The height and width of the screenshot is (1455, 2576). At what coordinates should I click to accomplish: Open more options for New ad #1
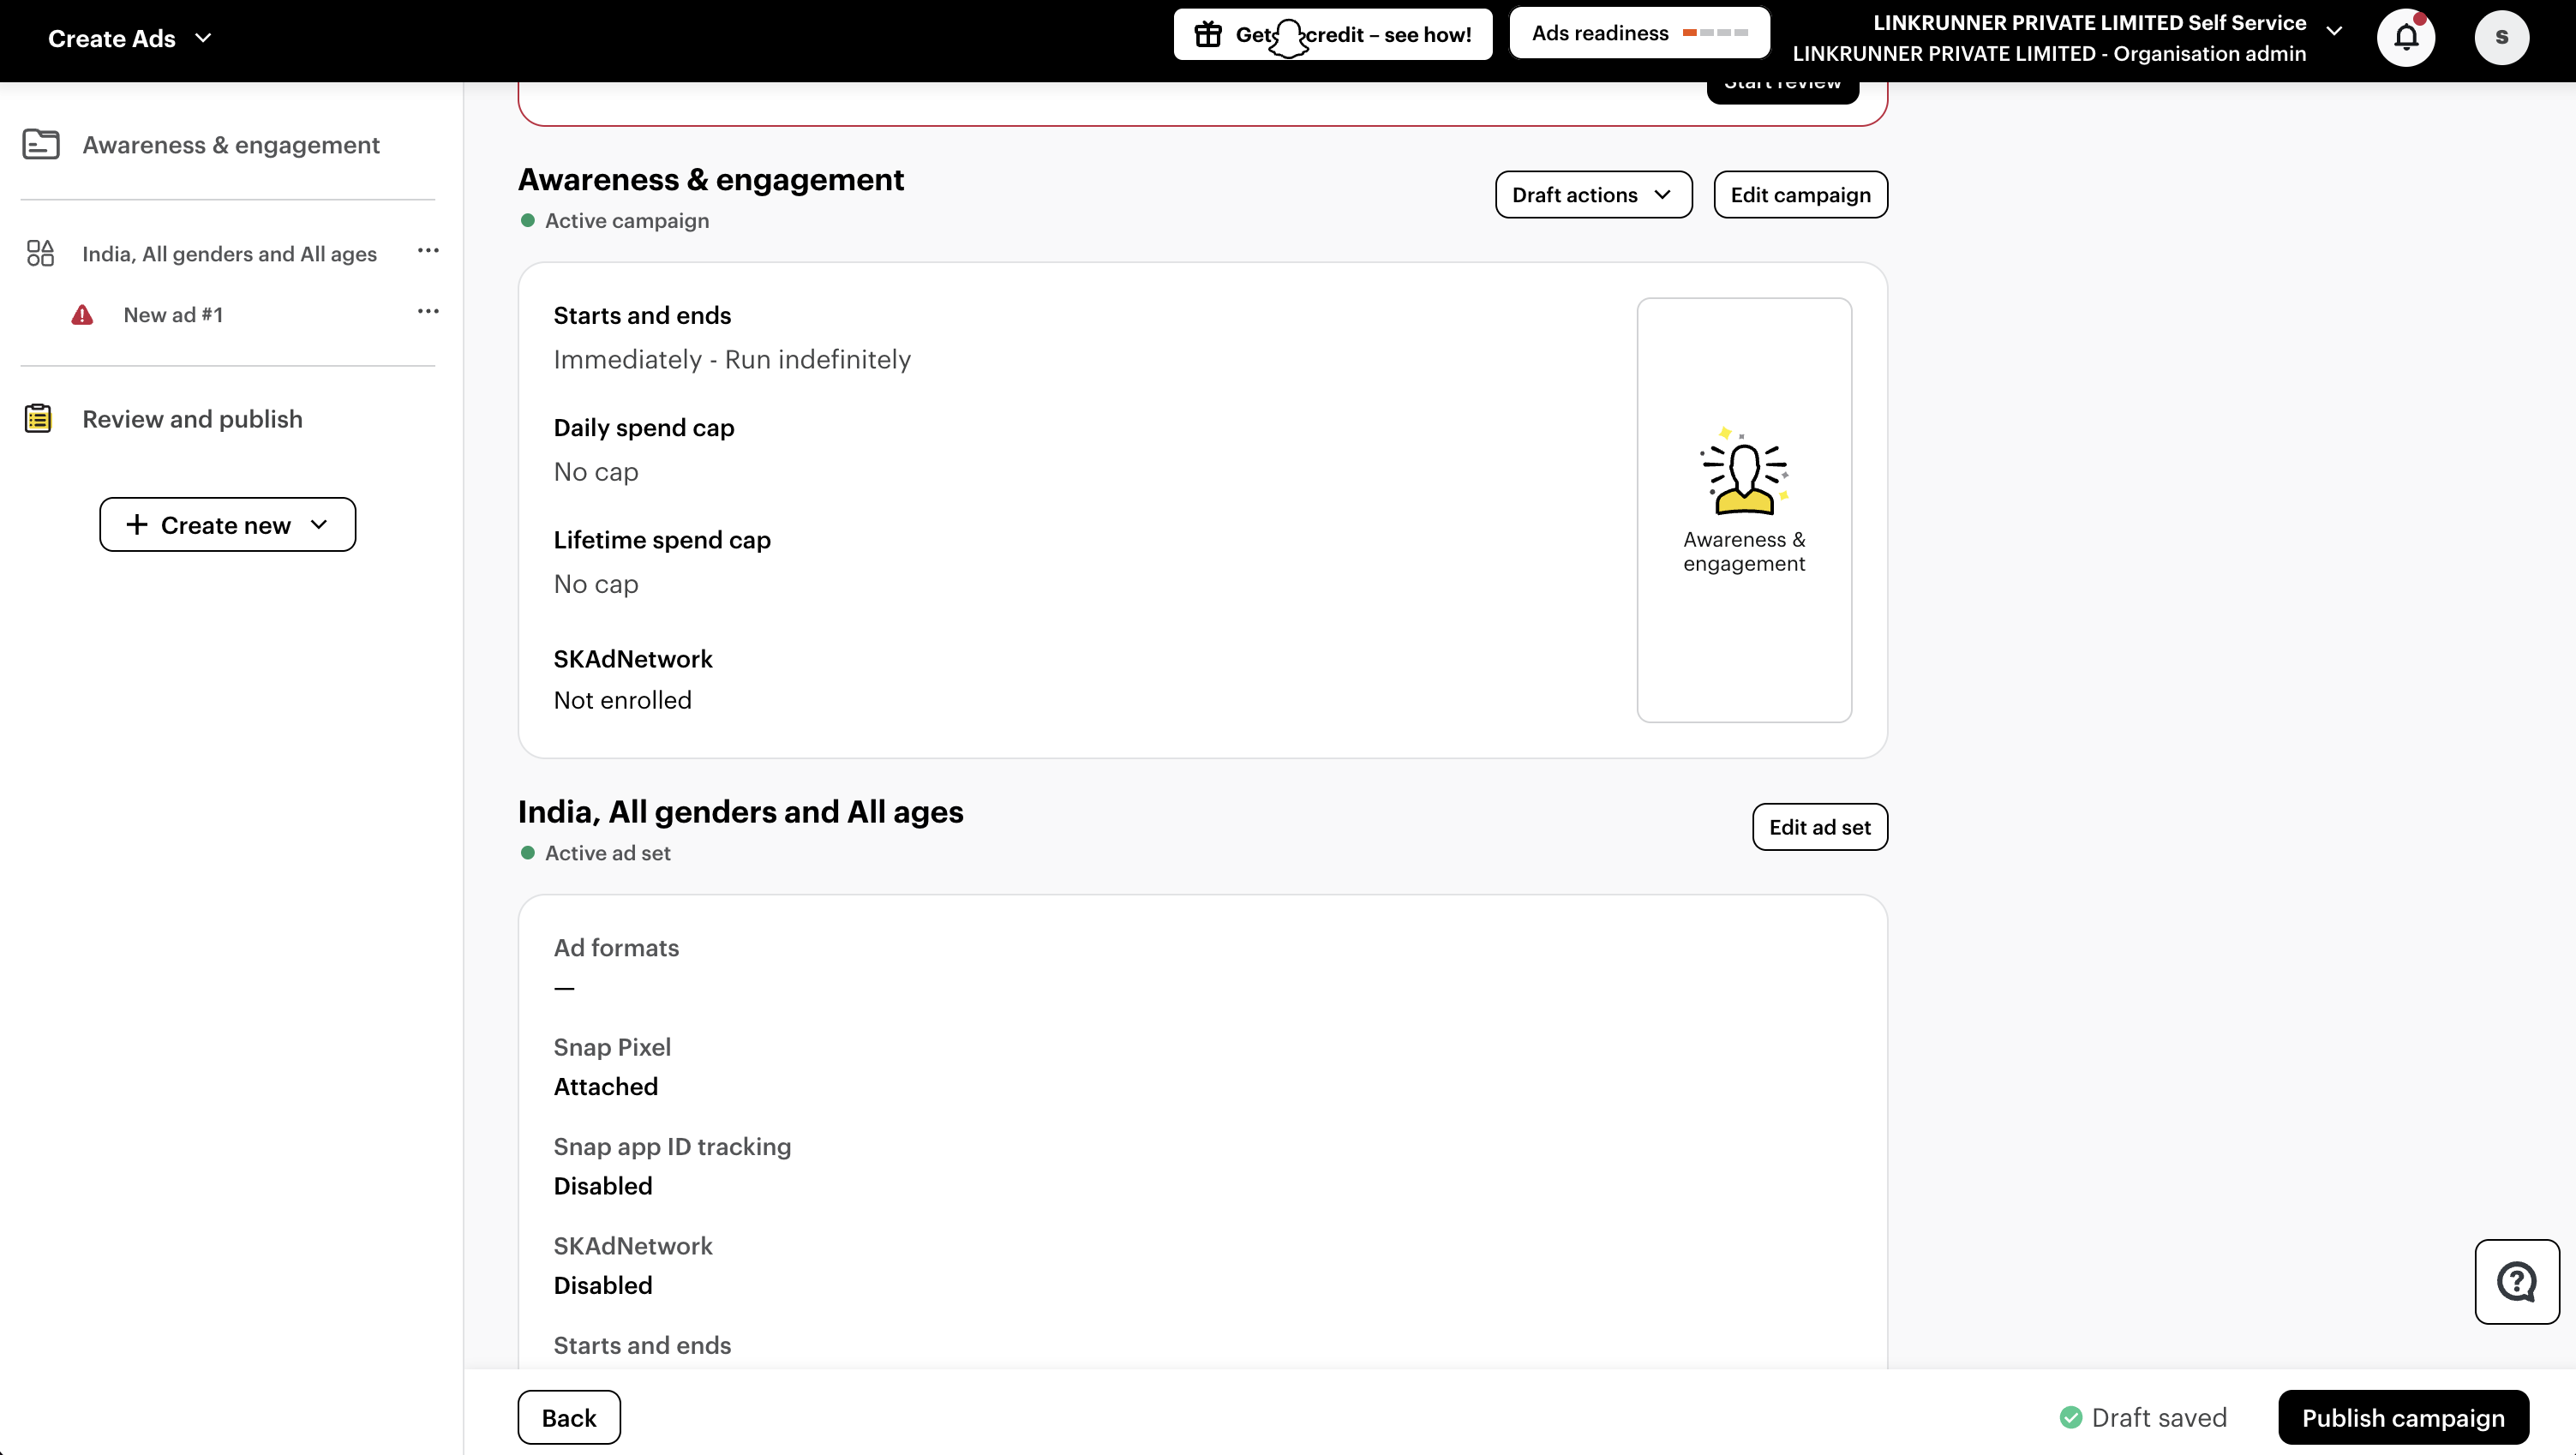428,312
